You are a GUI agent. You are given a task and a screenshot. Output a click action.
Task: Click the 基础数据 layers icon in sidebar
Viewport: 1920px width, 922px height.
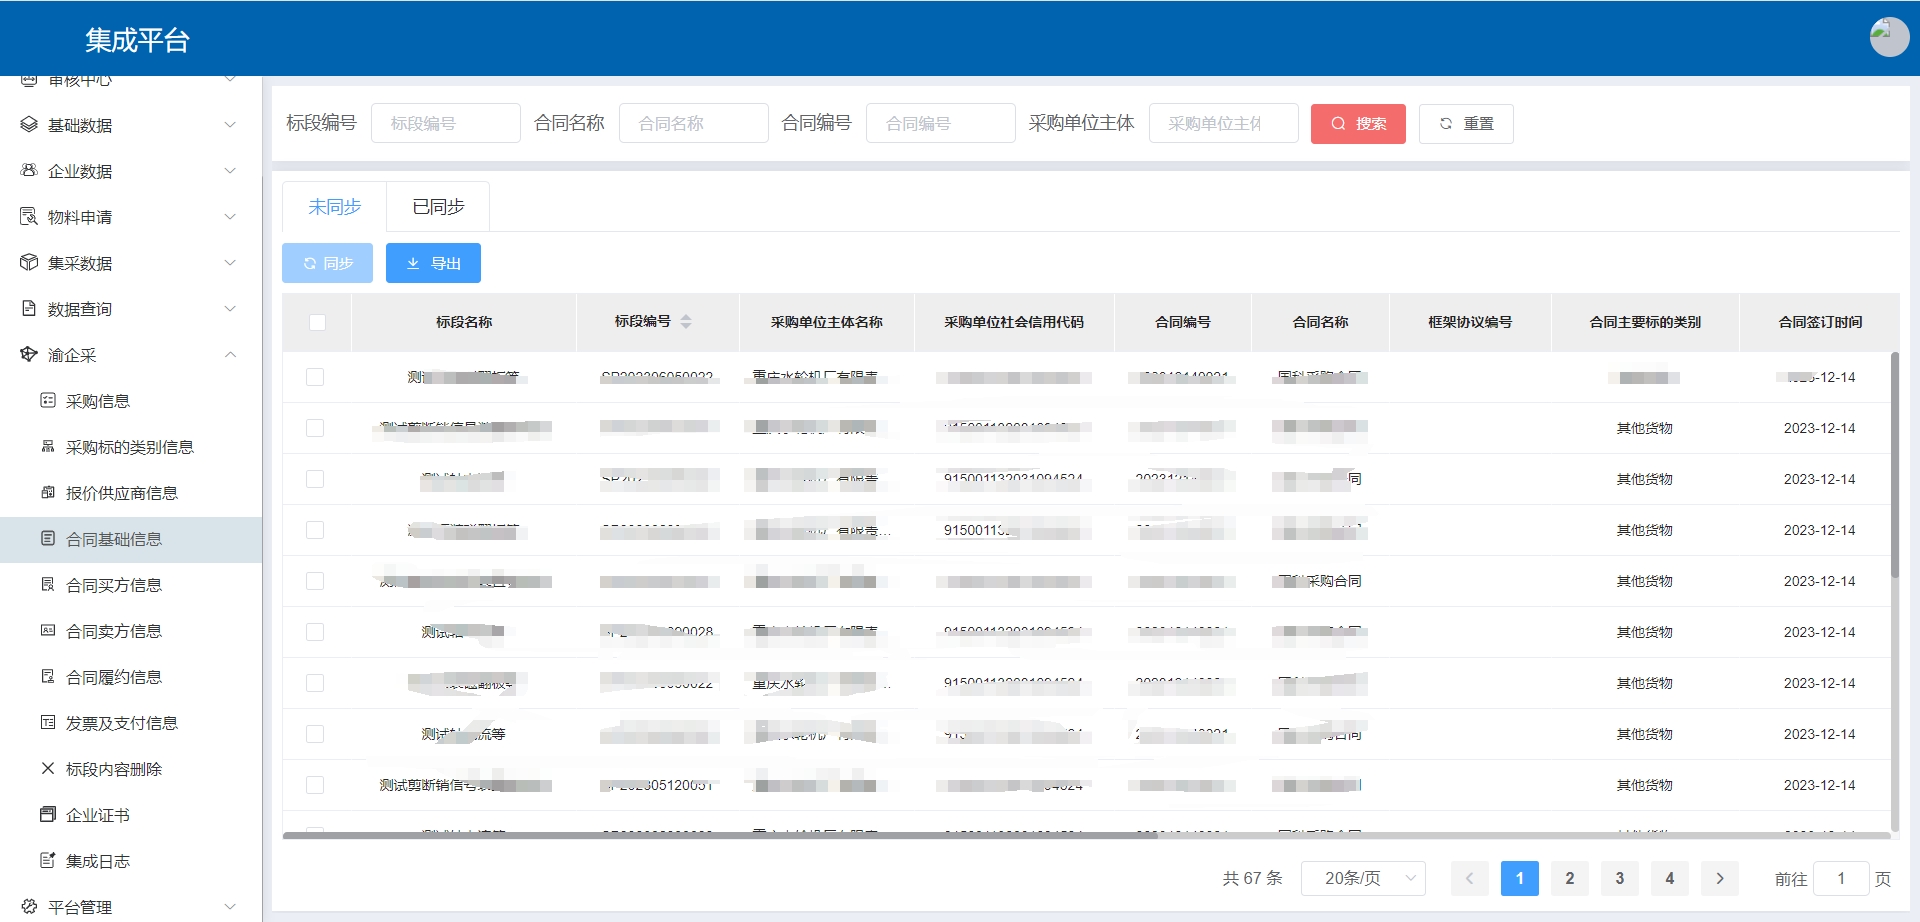(x=29, y=125)
